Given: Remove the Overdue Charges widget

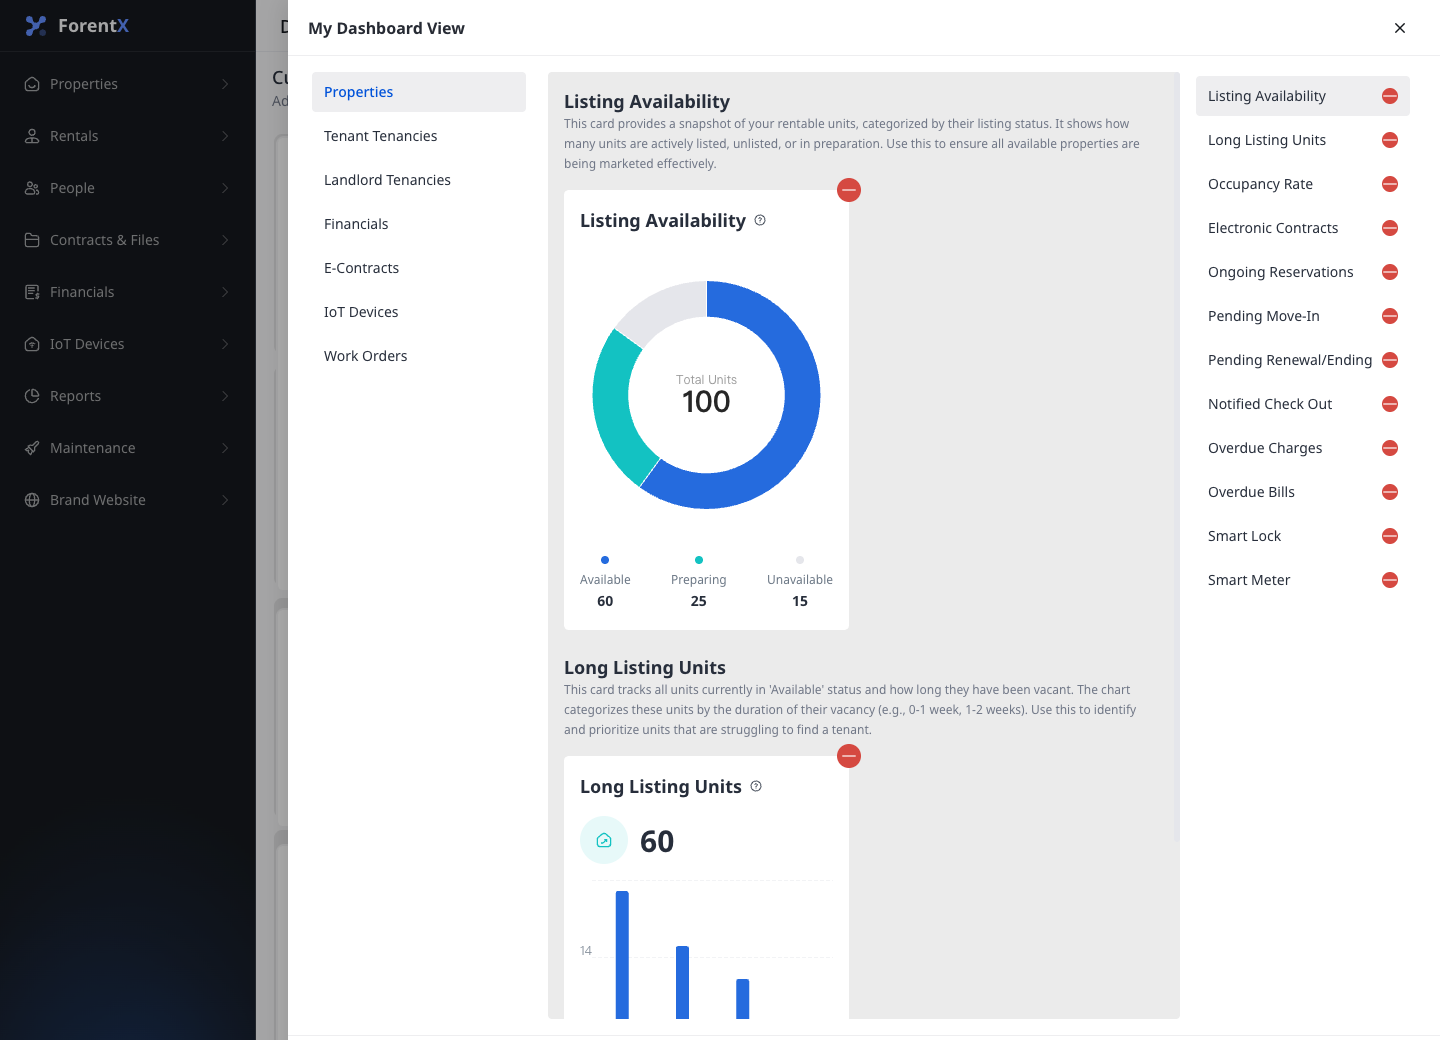Looking at the screenshot, I should click(x=1390, y=448).
